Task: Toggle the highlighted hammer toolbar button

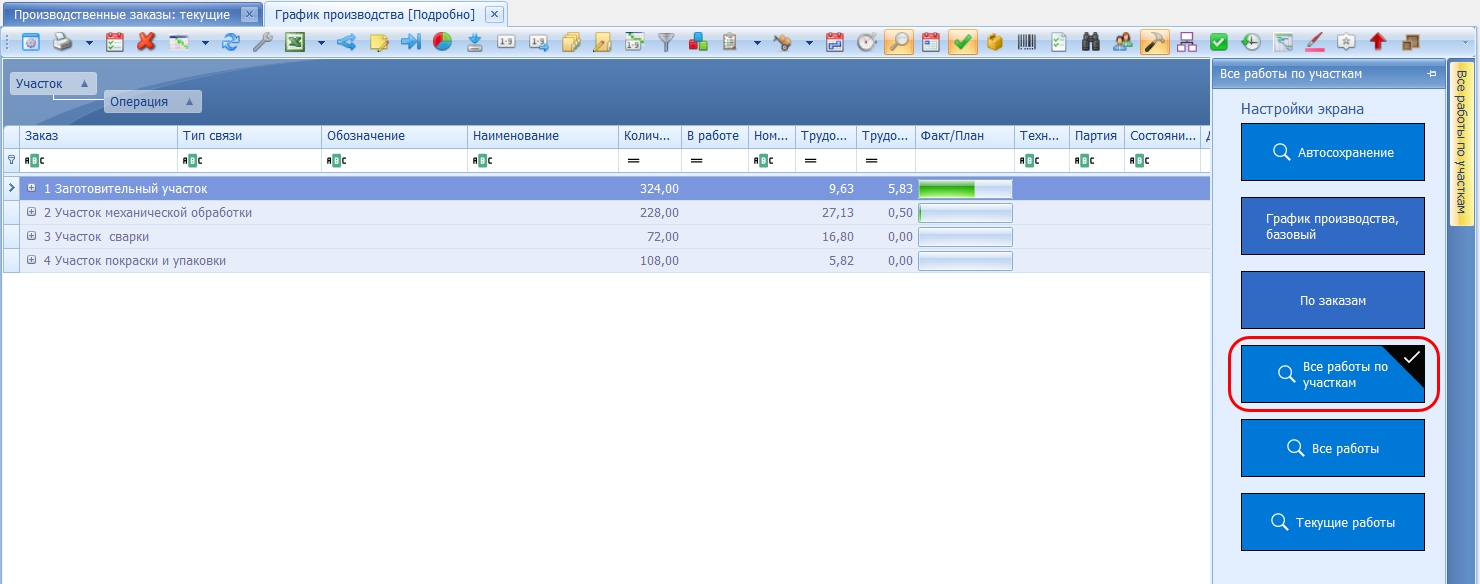Action: pyautogui.click(x=1154, y=42)
